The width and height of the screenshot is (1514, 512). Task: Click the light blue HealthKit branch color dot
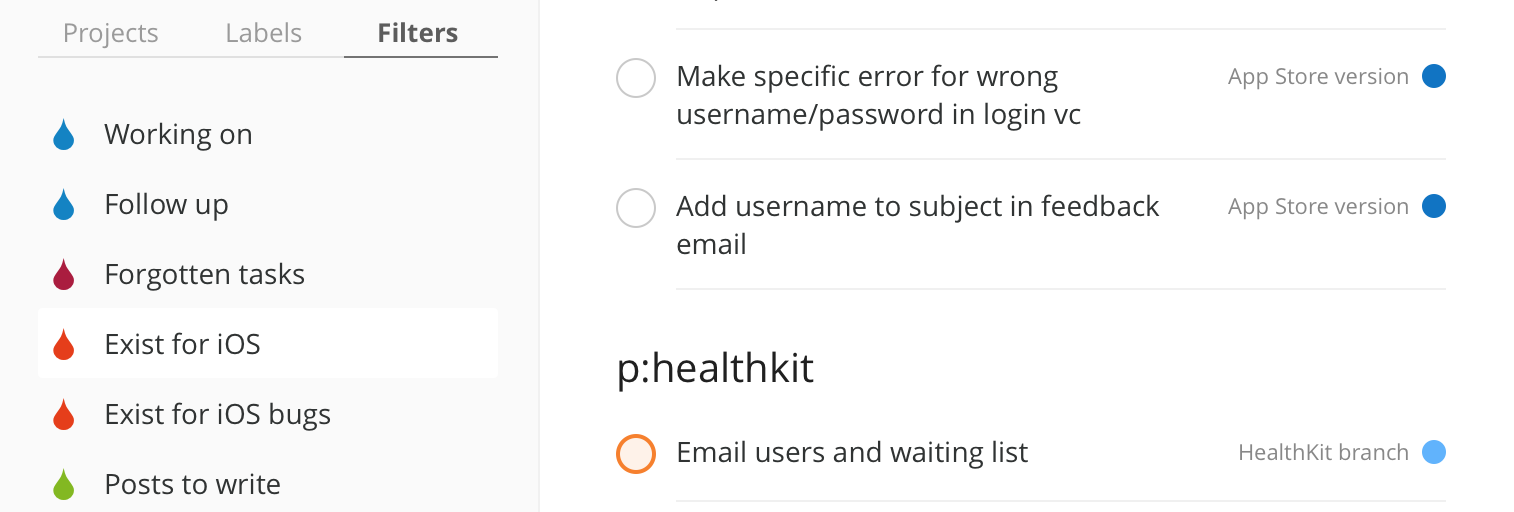pyautogui.click(x=1434, y=453)
